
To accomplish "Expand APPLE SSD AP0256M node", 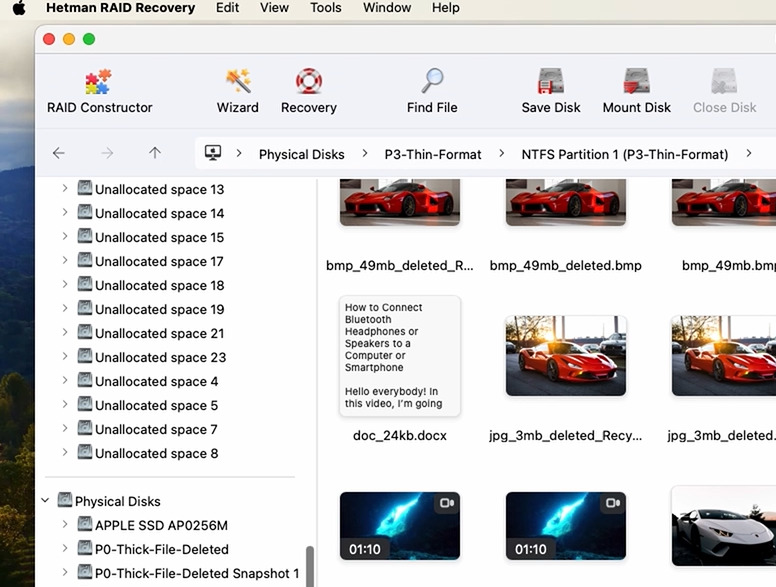I will click(65, 525).
